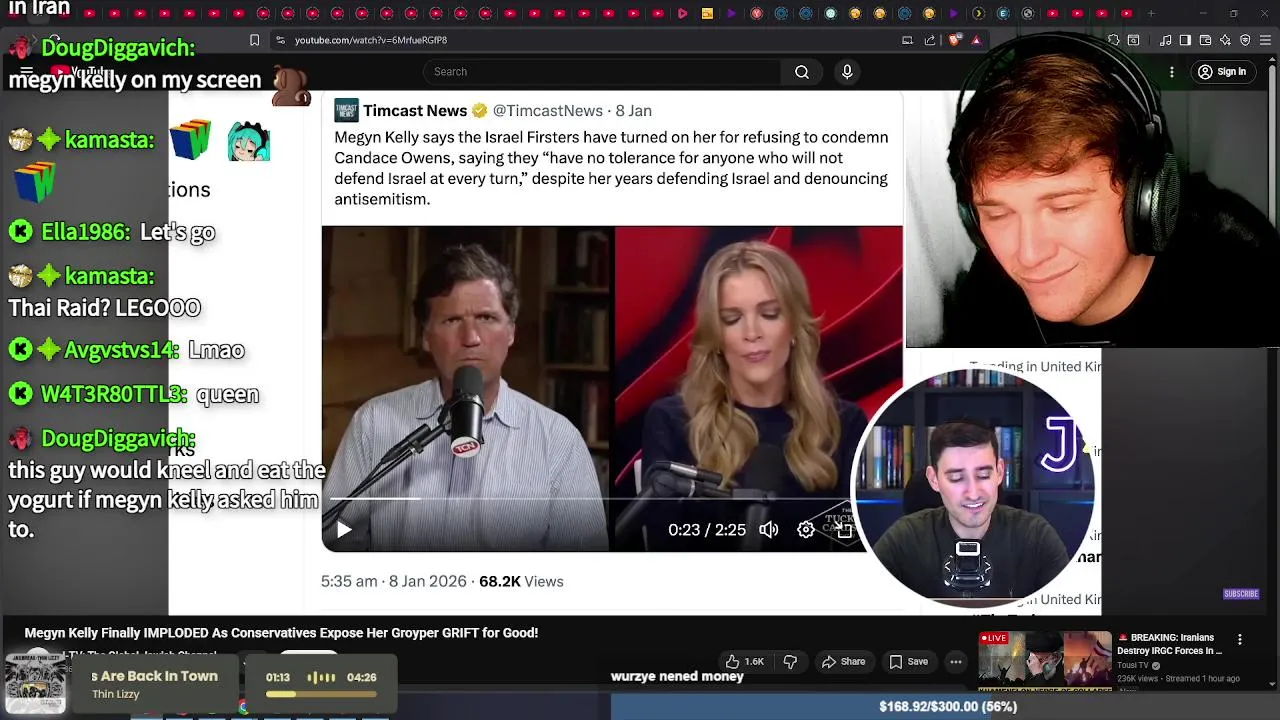Viewport: 1280px width, 720px height.
Task: Like the video with the thumbs-up 1.6K button
Action: click(x=744, y=662)
